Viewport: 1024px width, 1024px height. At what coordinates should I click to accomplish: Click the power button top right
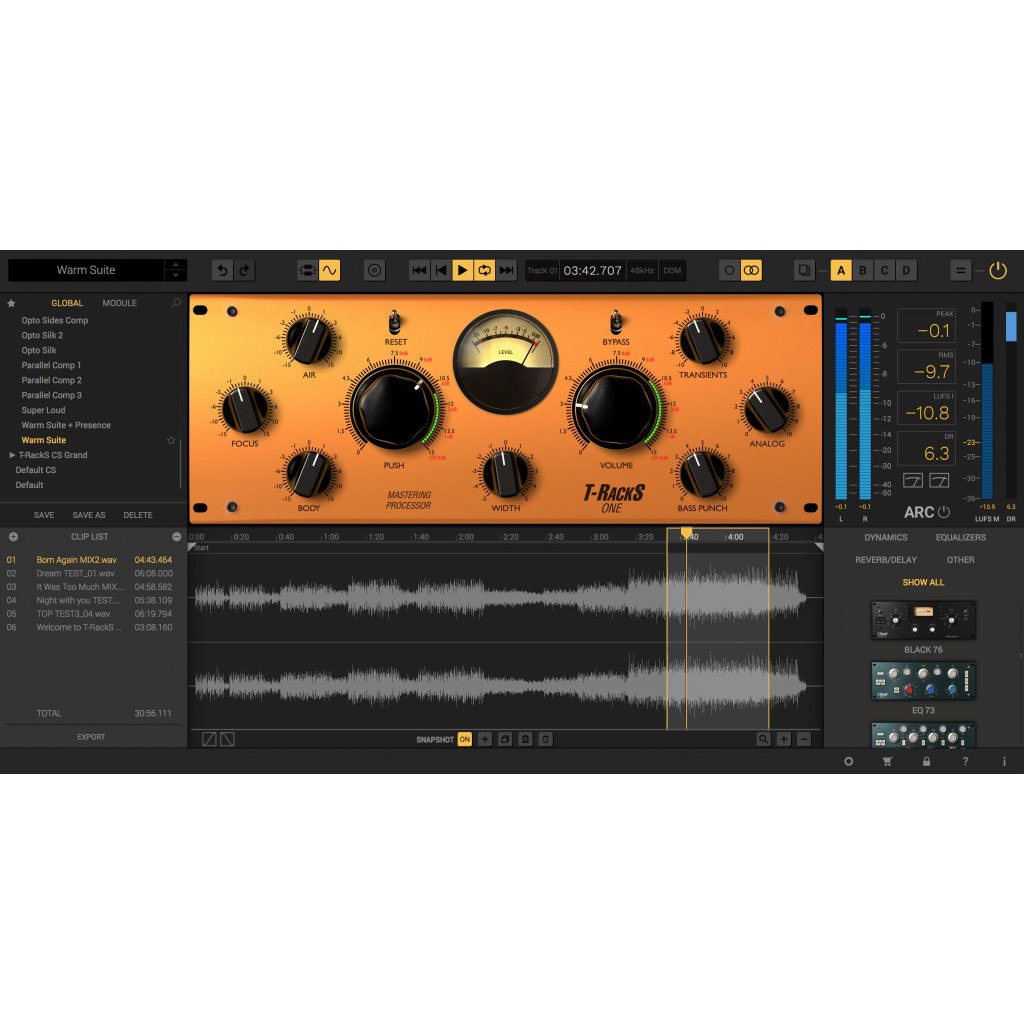click(x=998, y=269)
